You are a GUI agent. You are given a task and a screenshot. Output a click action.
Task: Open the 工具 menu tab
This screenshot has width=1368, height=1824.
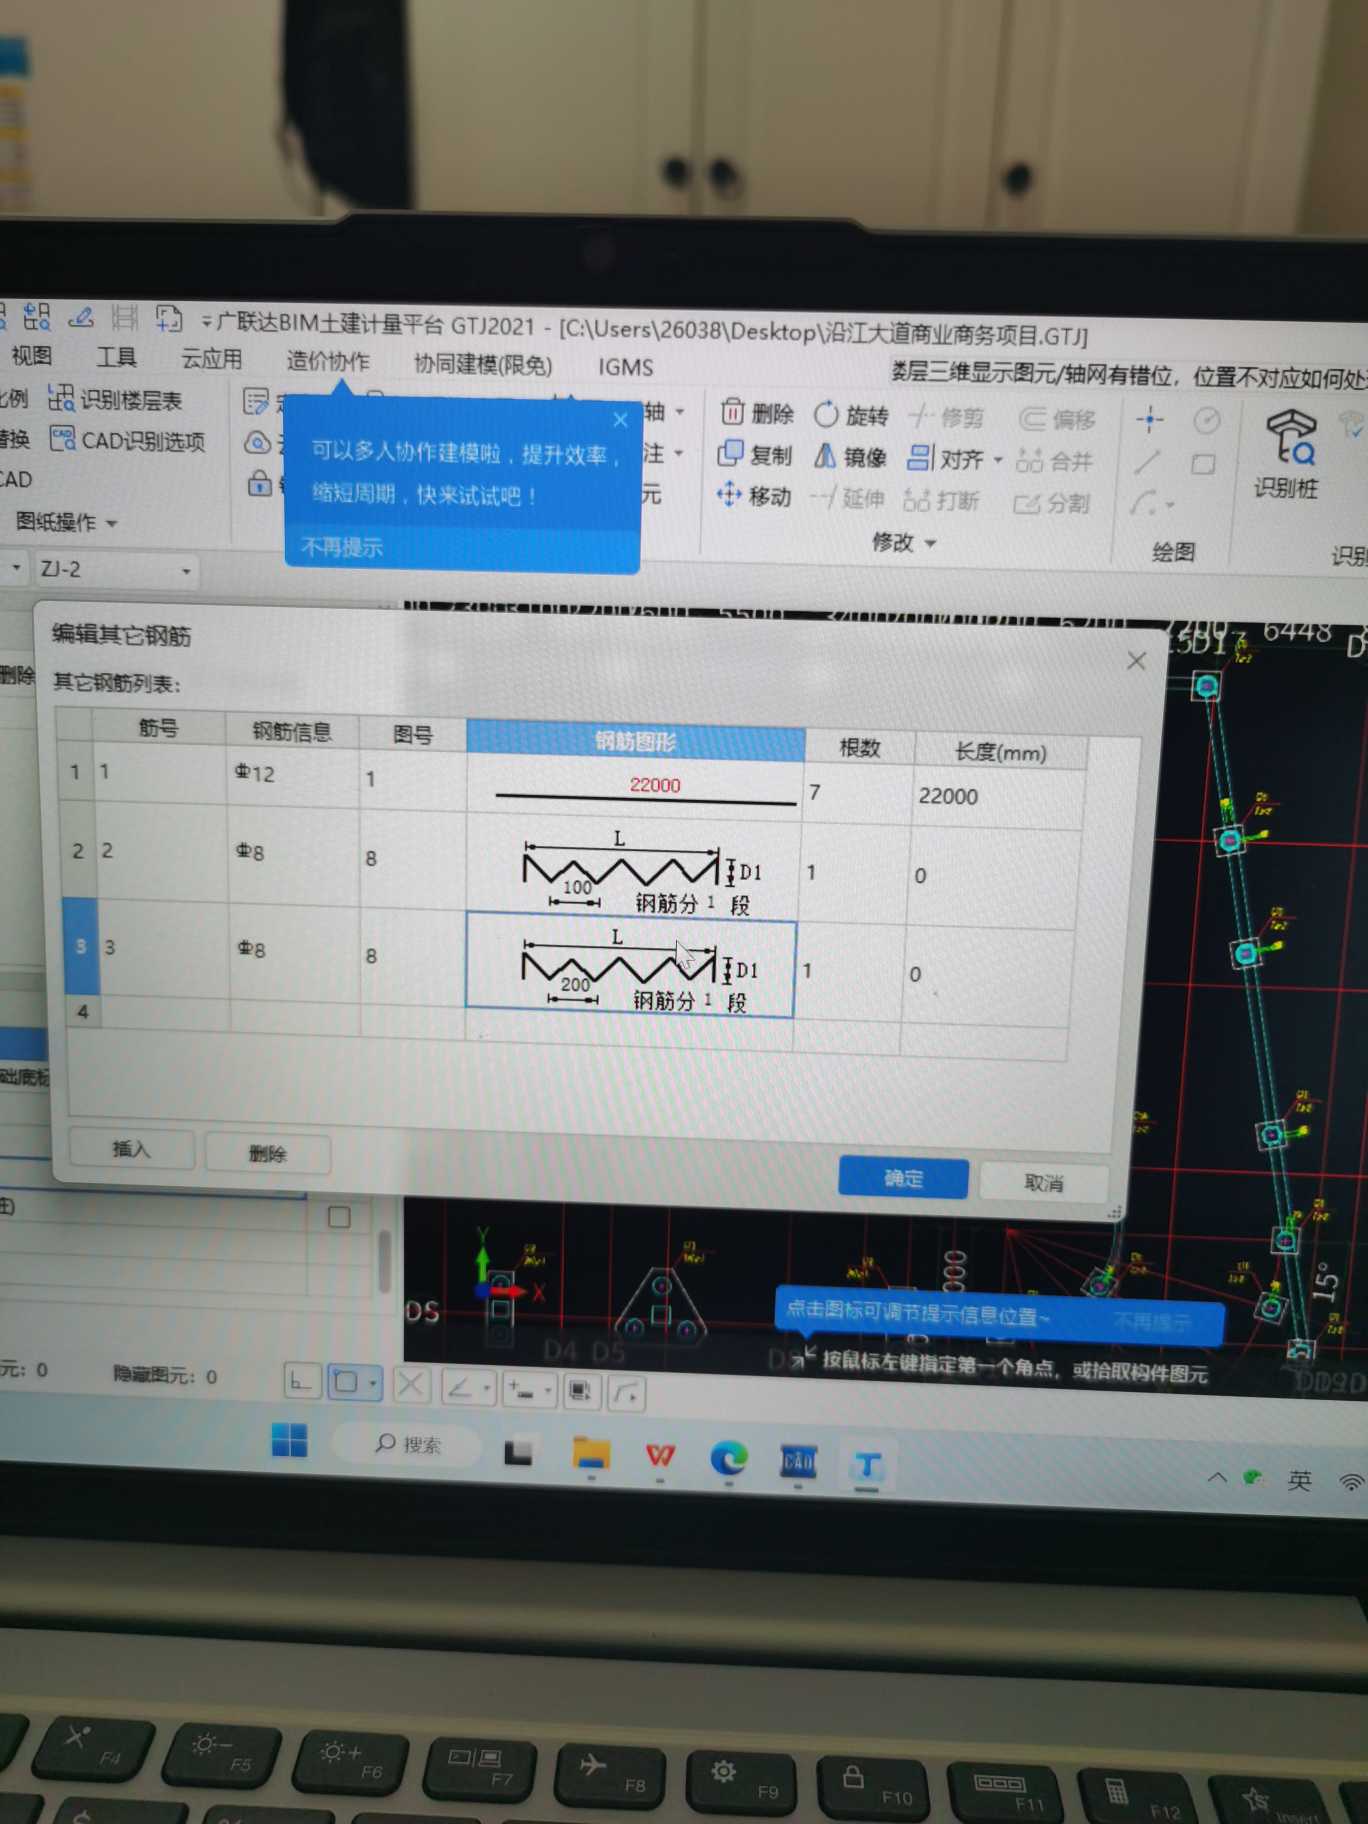coord(116,357)
